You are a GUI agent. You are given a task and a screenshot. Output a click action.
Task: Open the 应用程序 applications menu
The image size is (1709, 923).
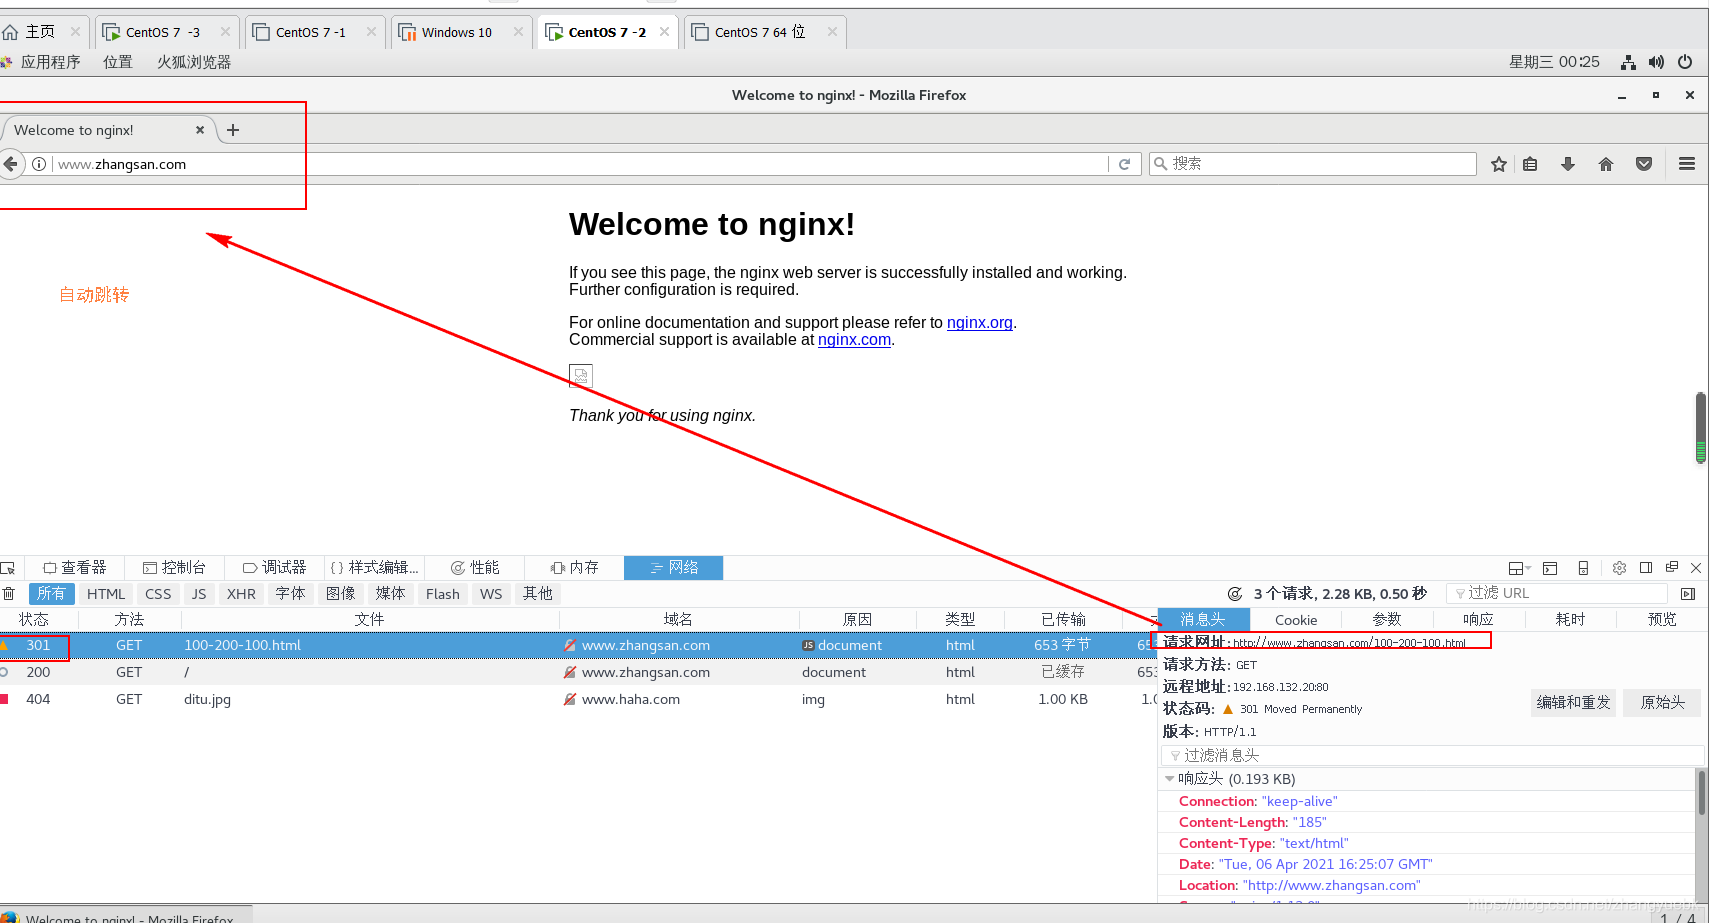pos(50,62)
